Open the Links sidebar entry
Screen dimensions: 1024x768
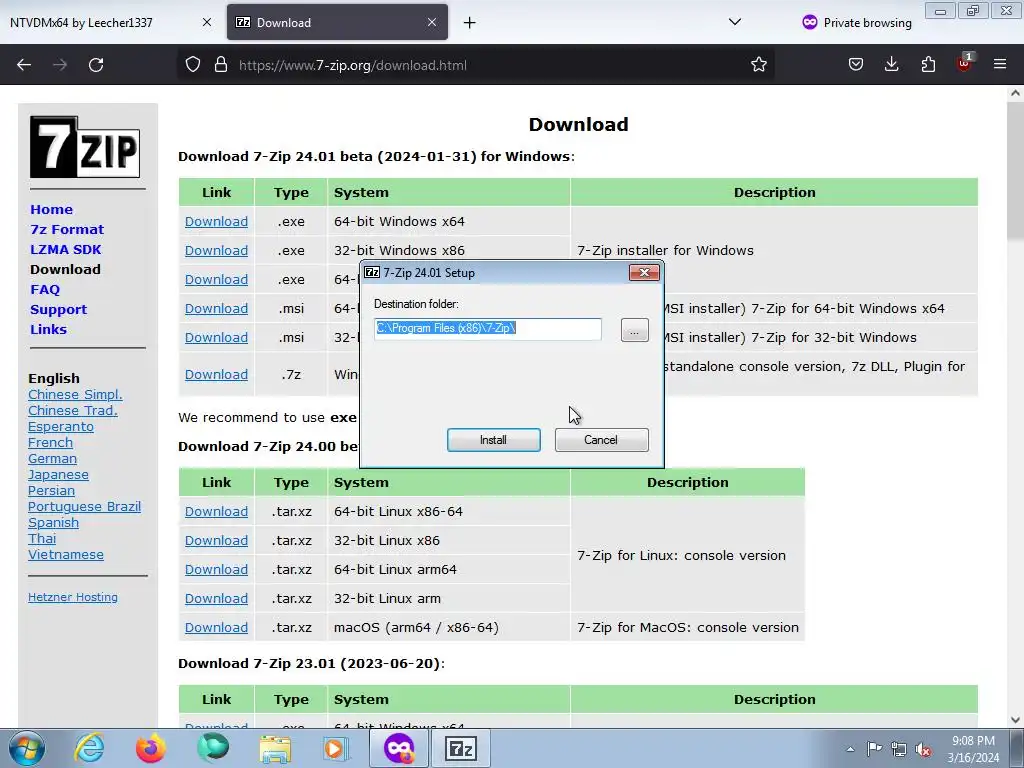(x=48, y=330)
